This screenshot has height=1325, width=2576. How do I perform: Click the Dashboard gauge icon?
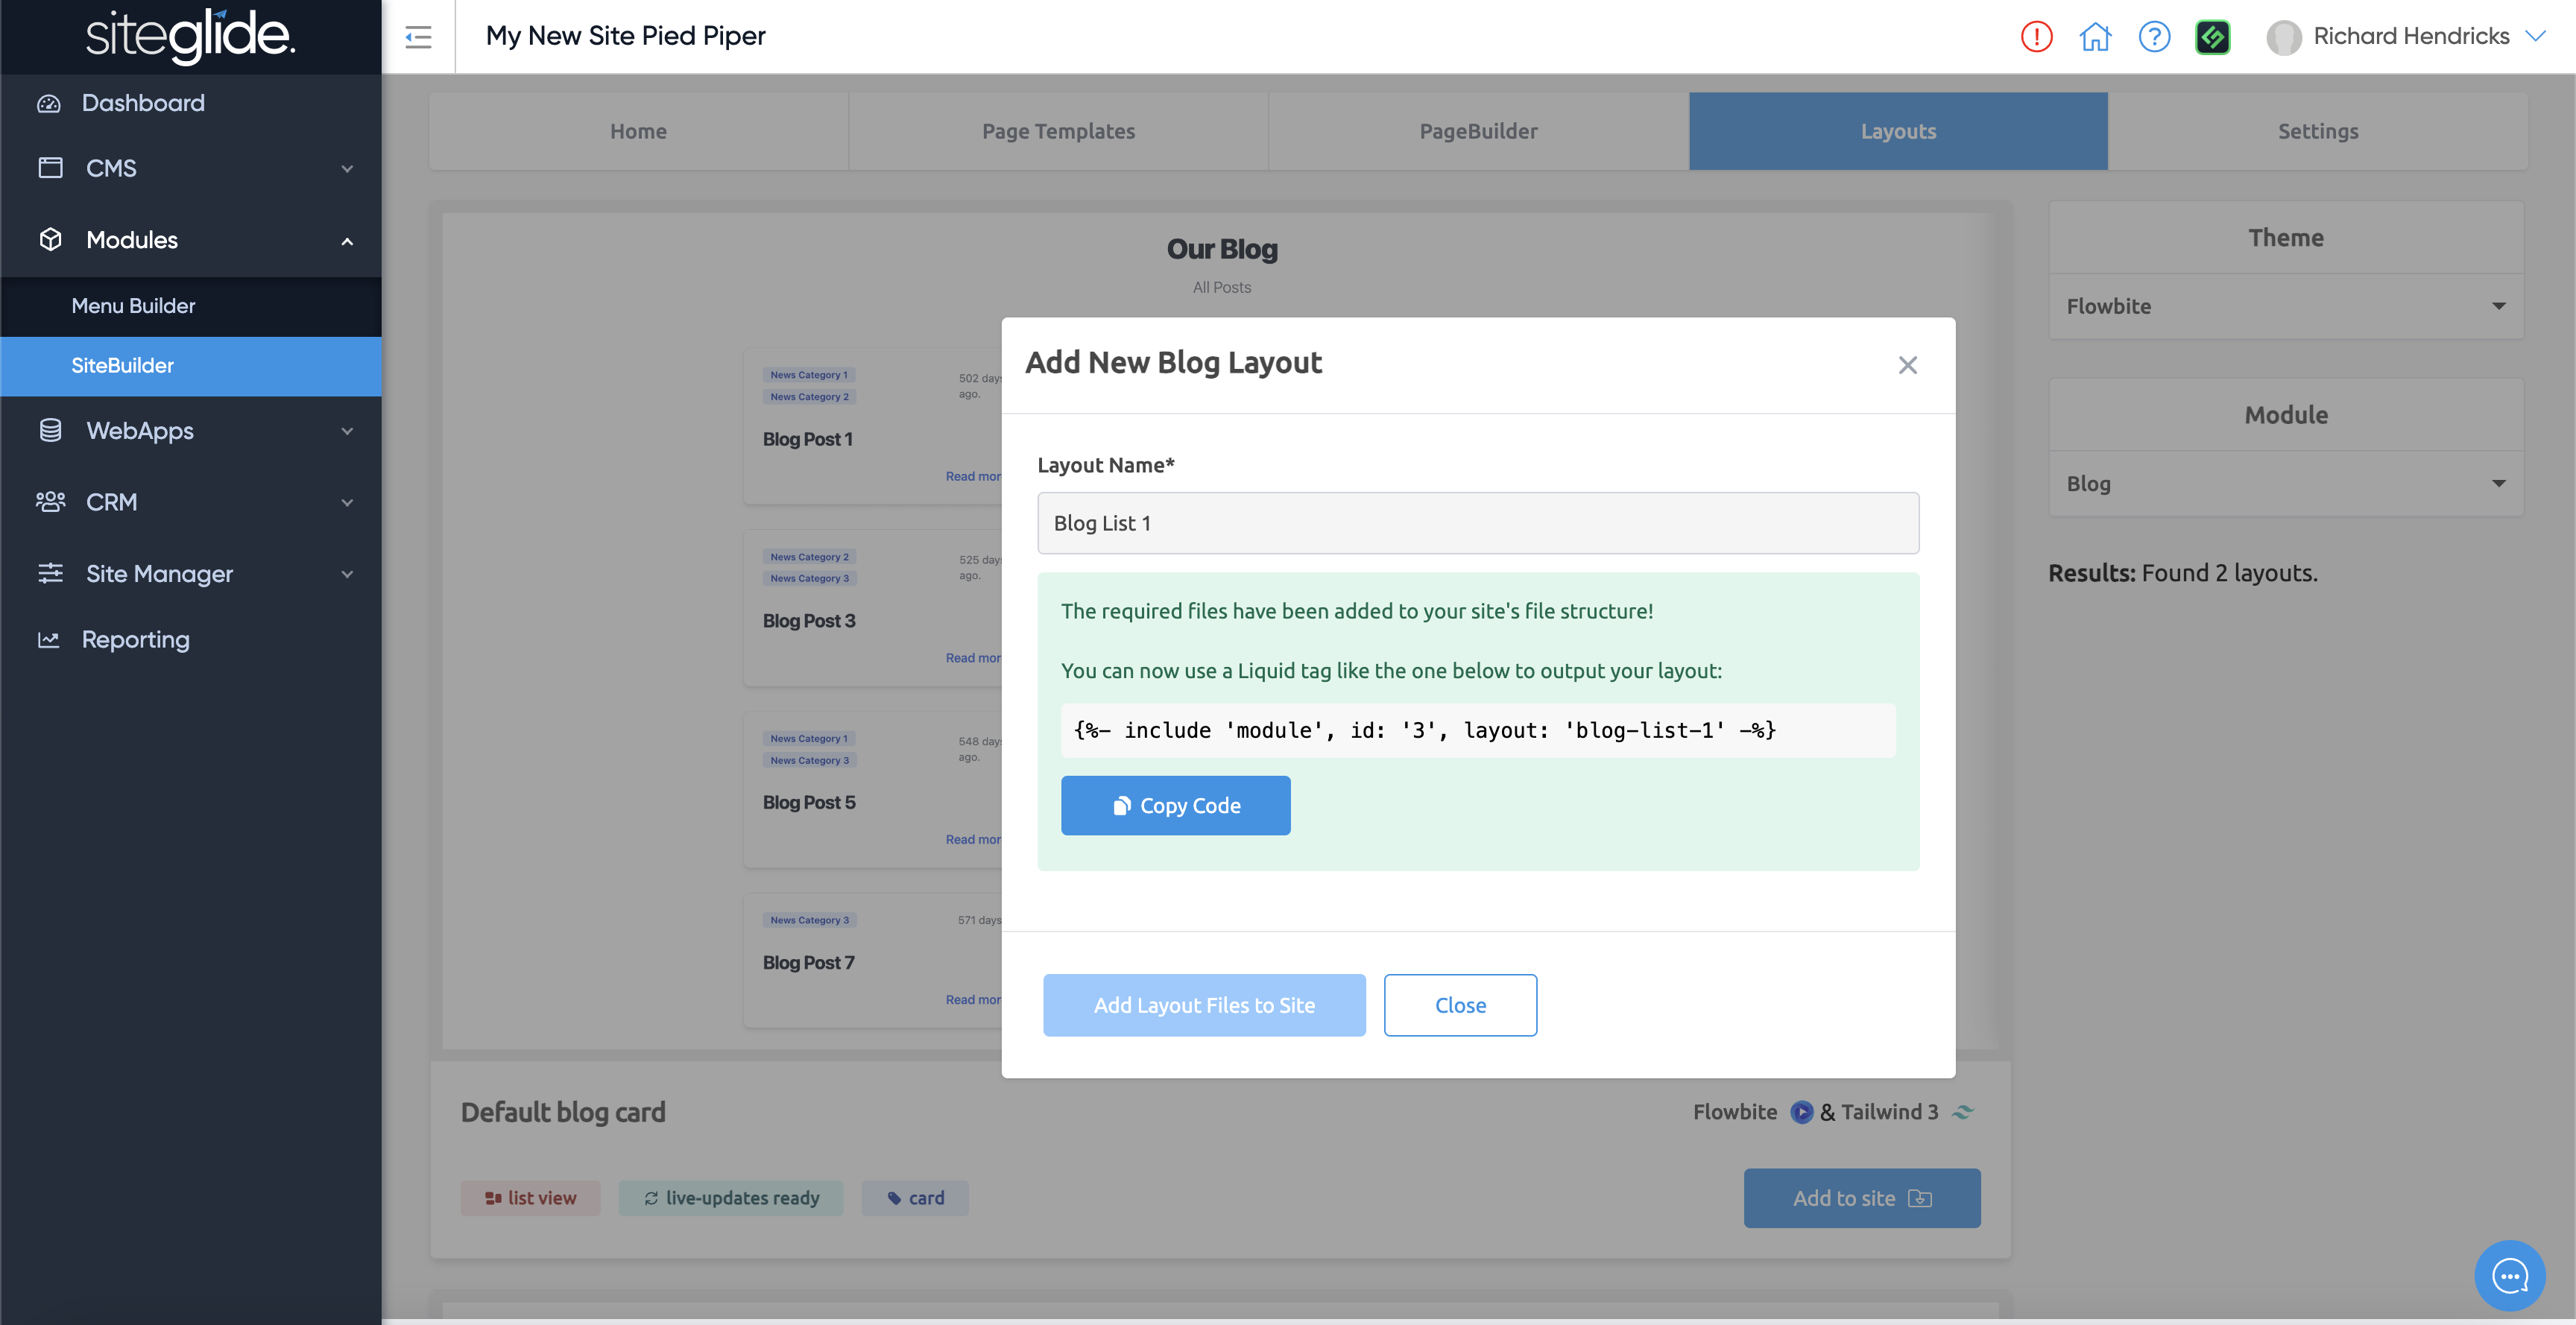pyautogui.click(x=49, y=103)
